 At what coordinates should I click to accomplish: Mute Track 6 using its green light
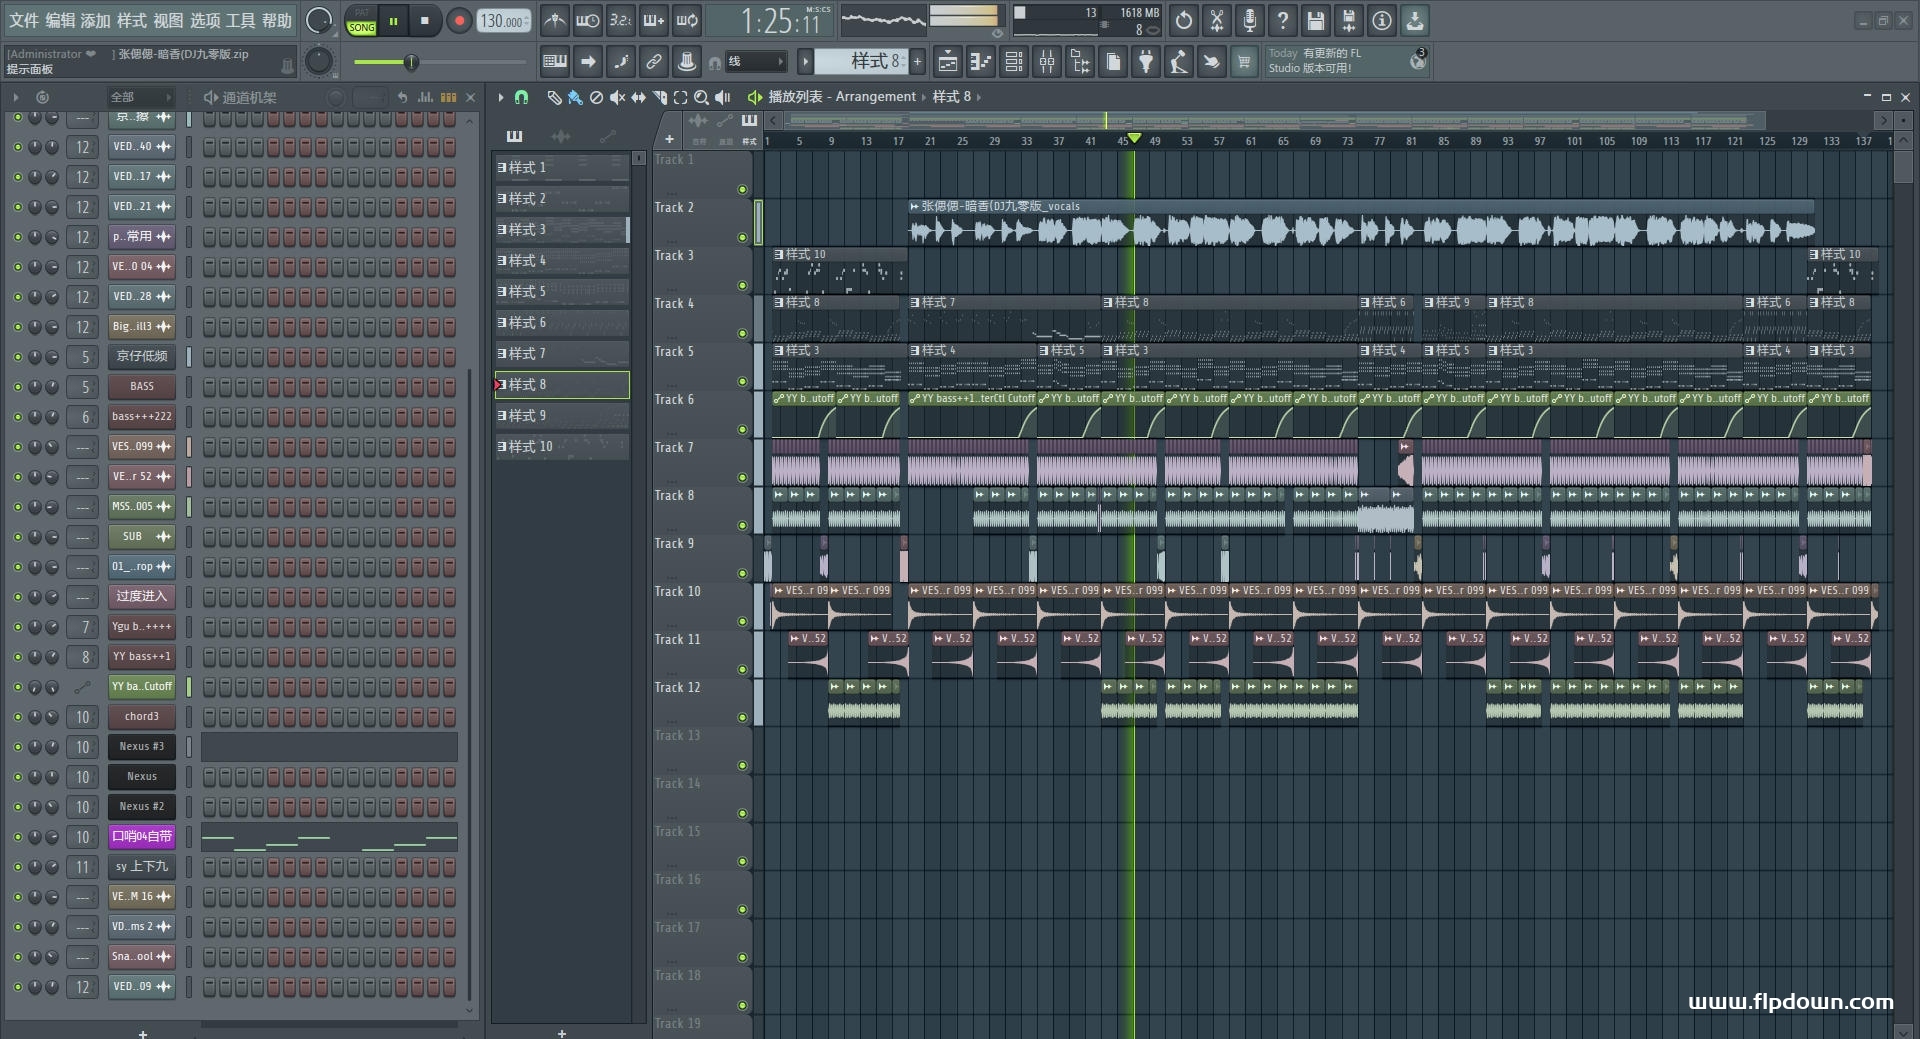coord(742,430)
